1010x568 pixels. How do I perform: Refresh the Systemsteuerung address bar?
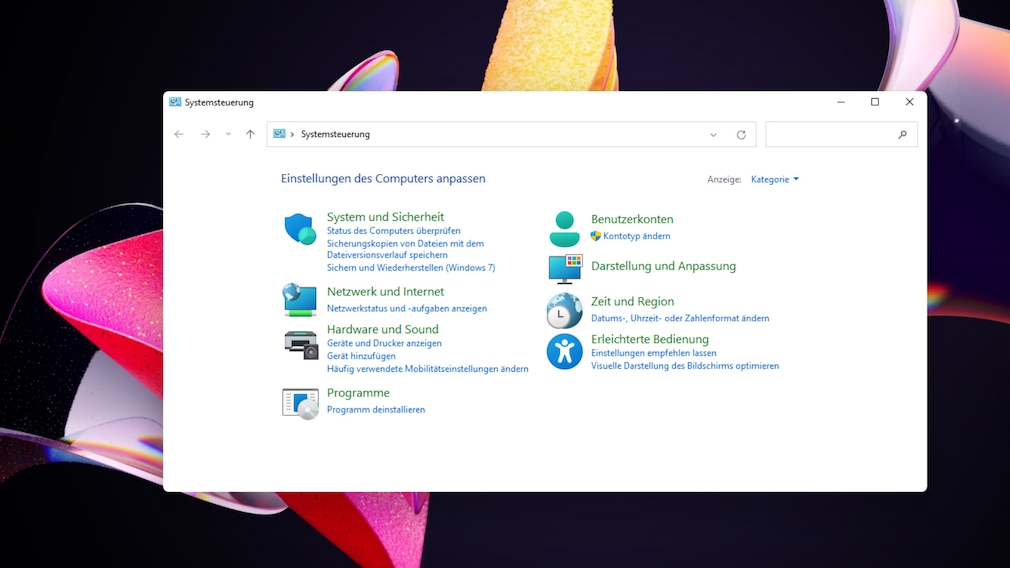[x=741, y=135]
